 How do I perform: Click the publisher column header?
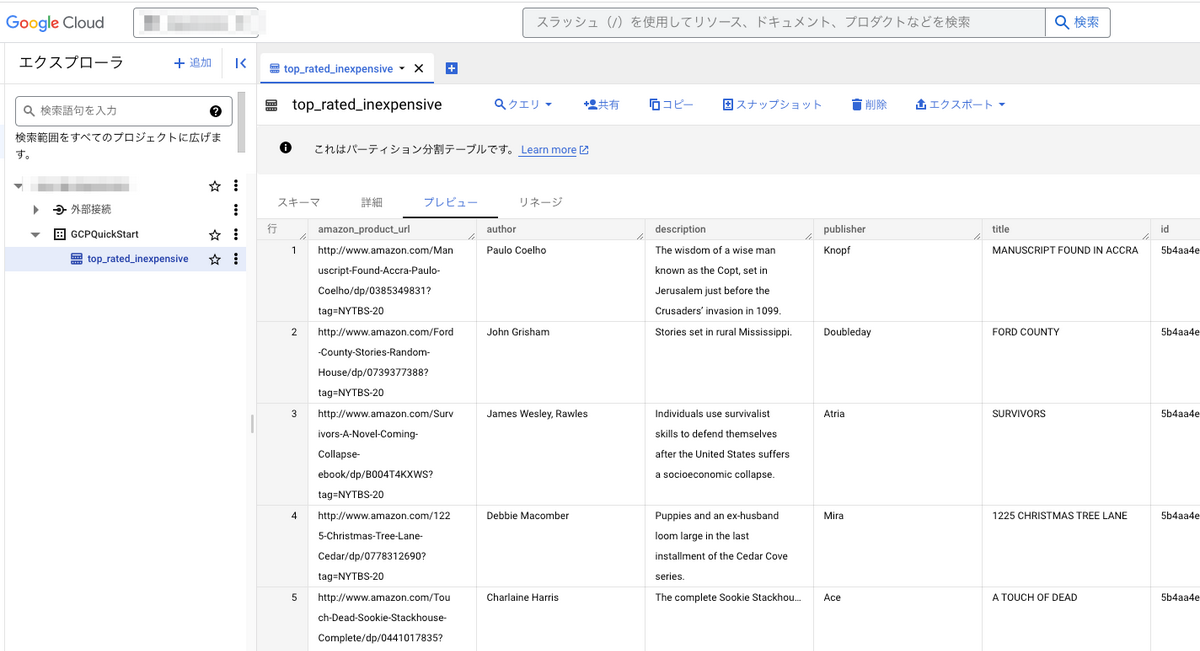(x=897, y=229)
